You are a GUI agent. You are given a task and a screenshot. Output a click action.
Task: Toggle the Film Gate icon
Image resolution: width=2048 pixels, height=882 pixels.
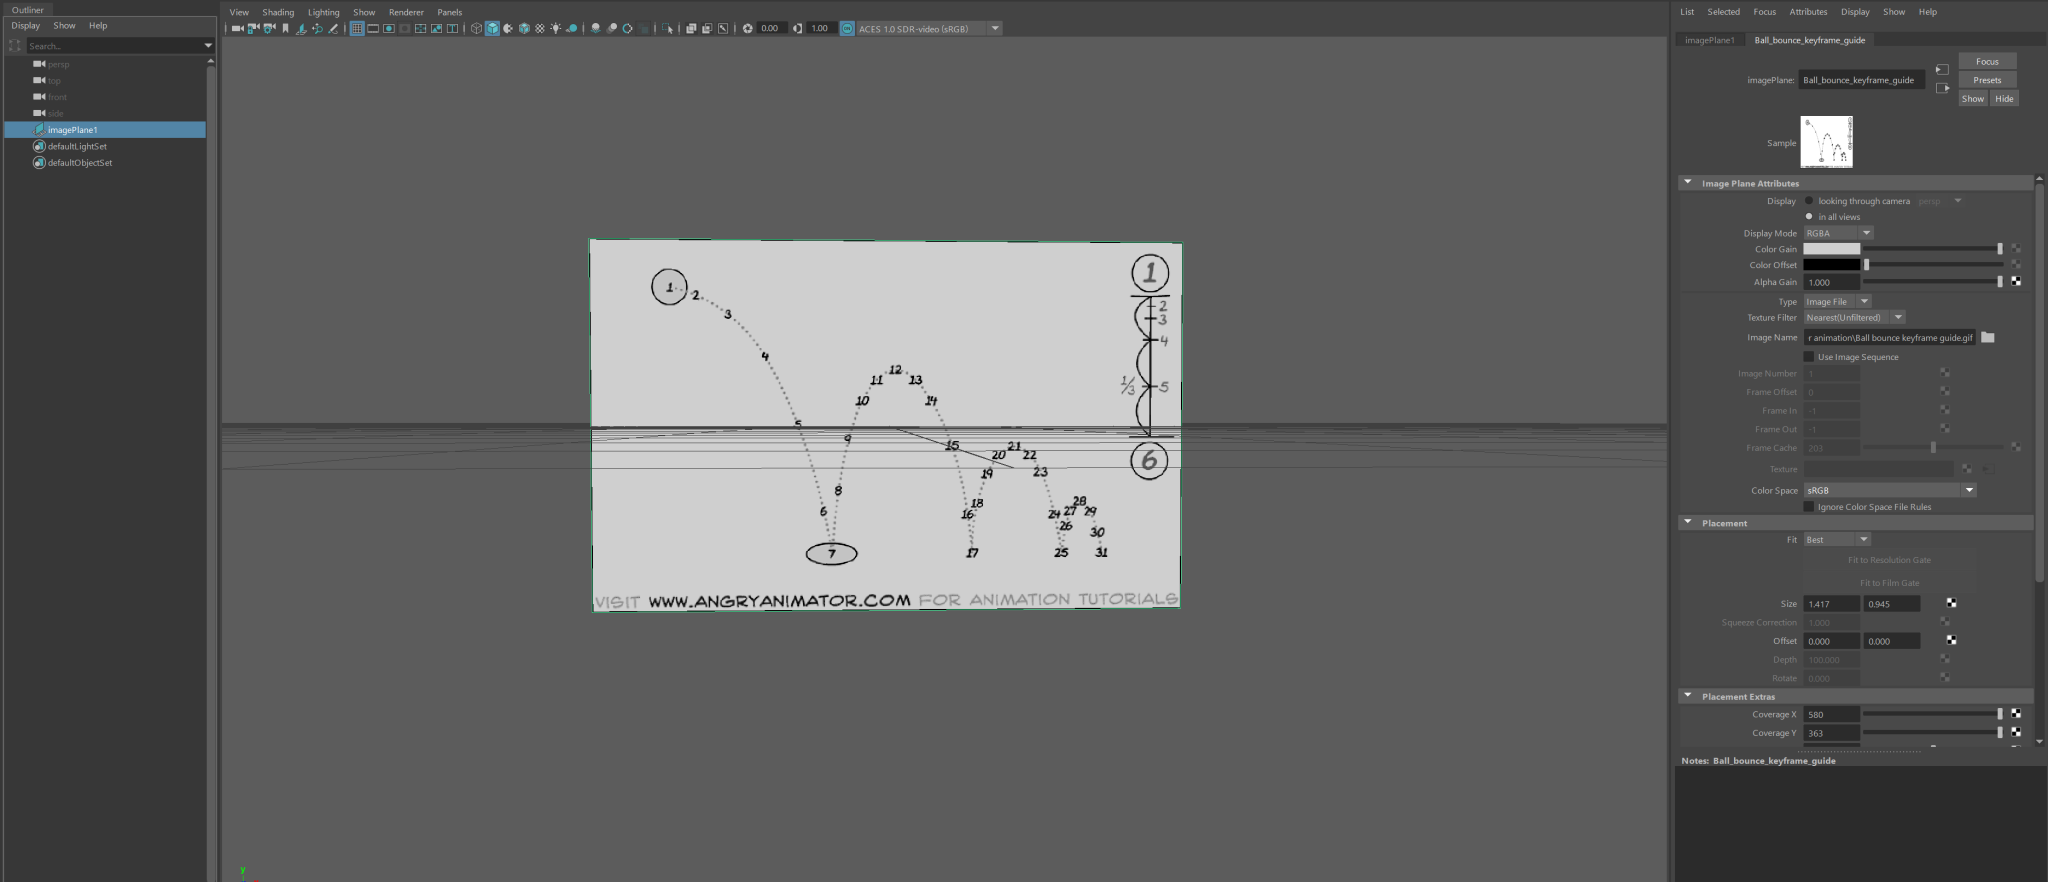373,28
